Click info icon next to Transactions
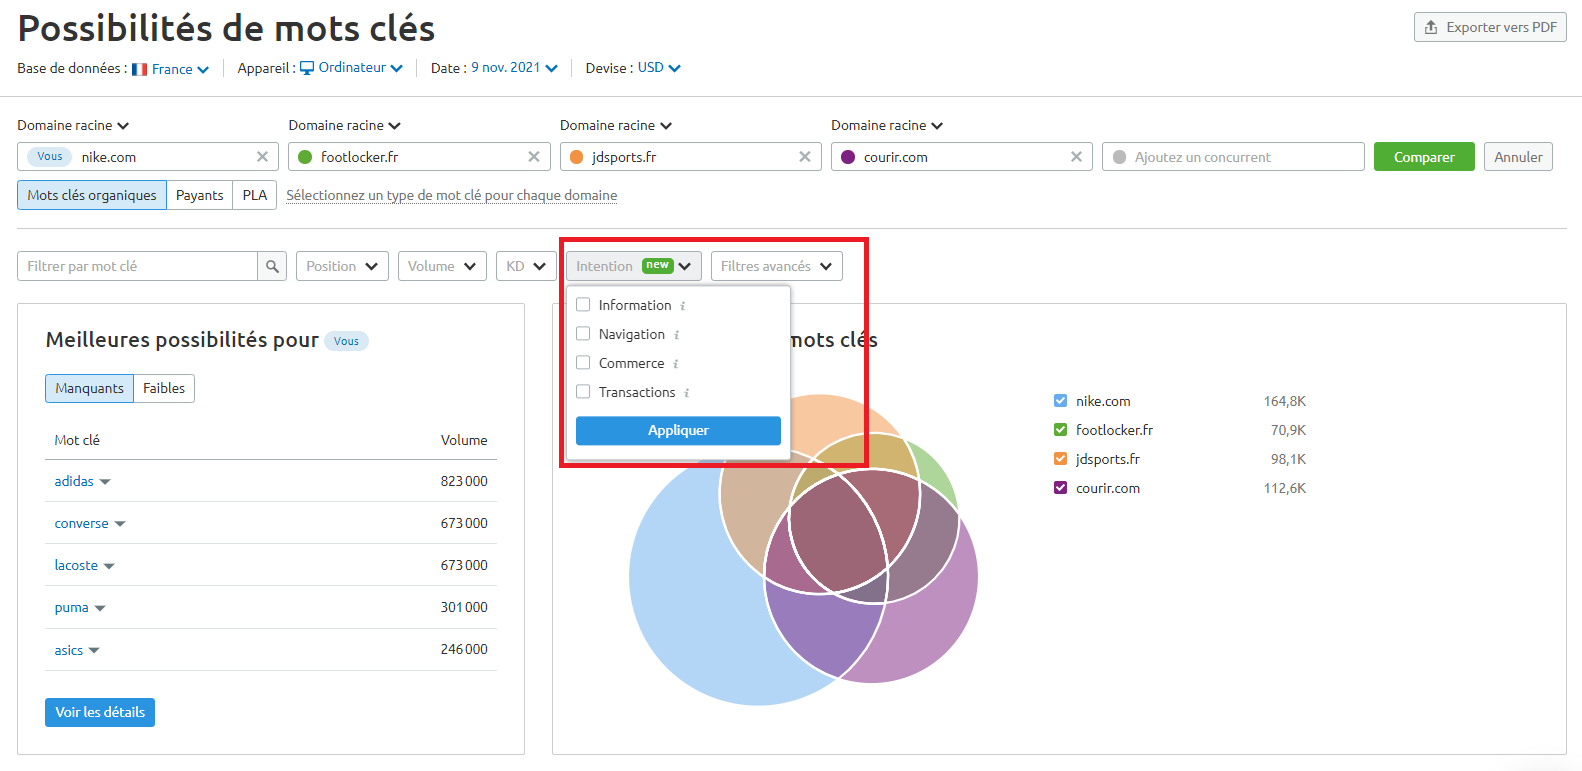This screenshot has height=771, width=1582. pos(687,393)
